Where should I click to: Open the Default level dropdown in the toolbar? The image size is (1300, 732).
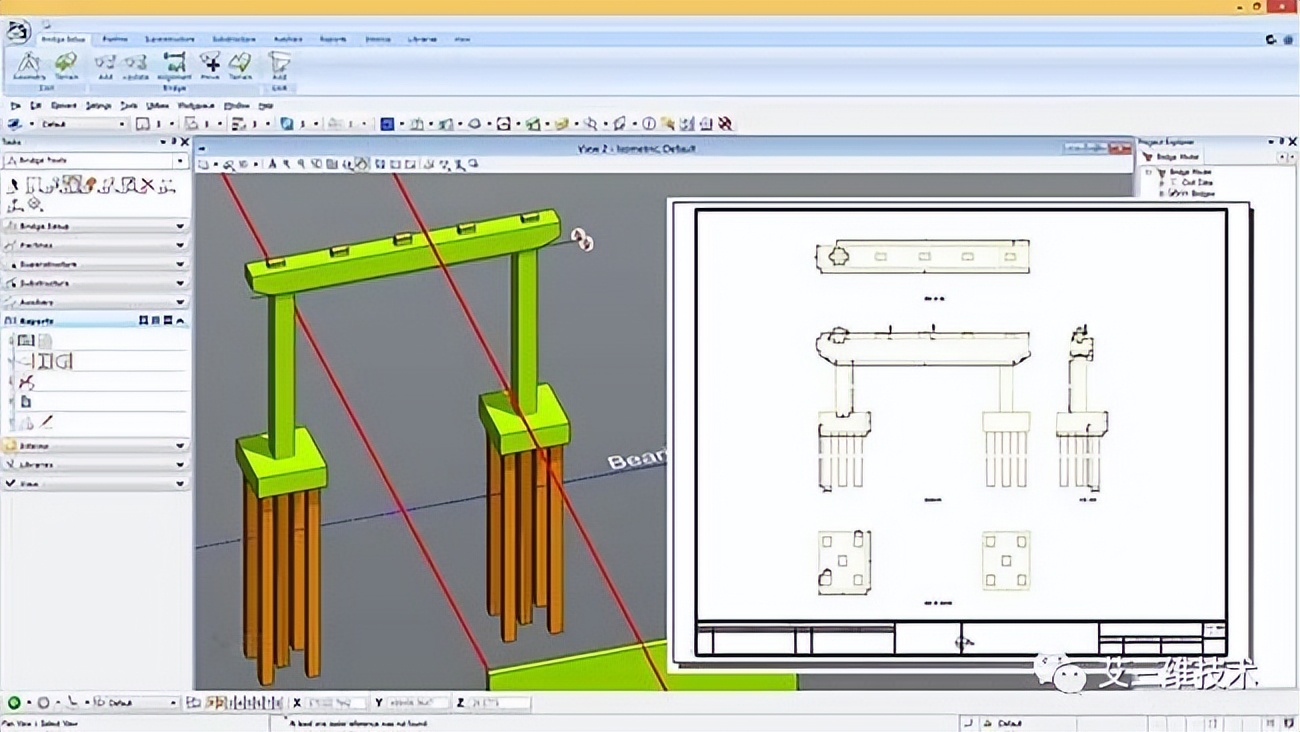[x=122, y=124]
